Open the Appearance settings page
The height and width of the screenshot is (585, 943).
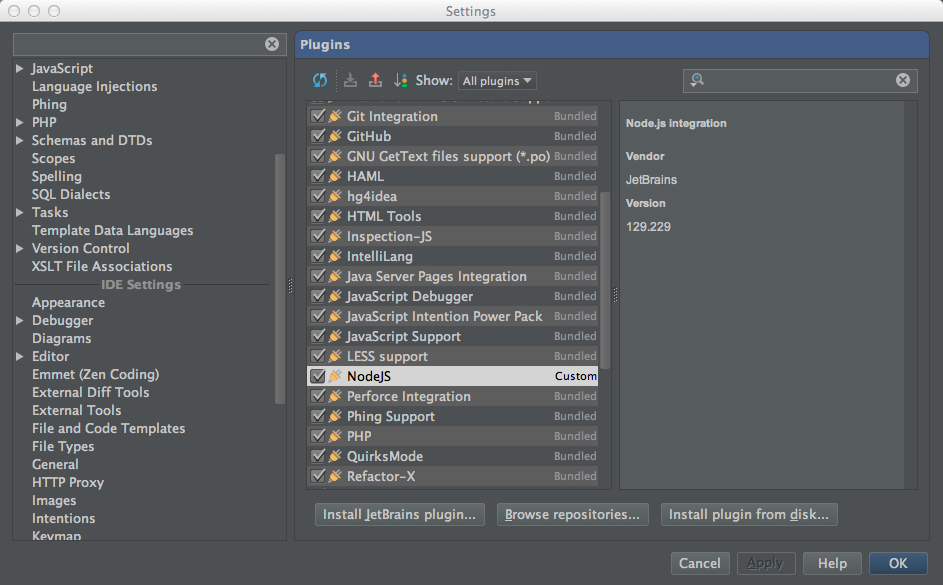coord(69,302)
